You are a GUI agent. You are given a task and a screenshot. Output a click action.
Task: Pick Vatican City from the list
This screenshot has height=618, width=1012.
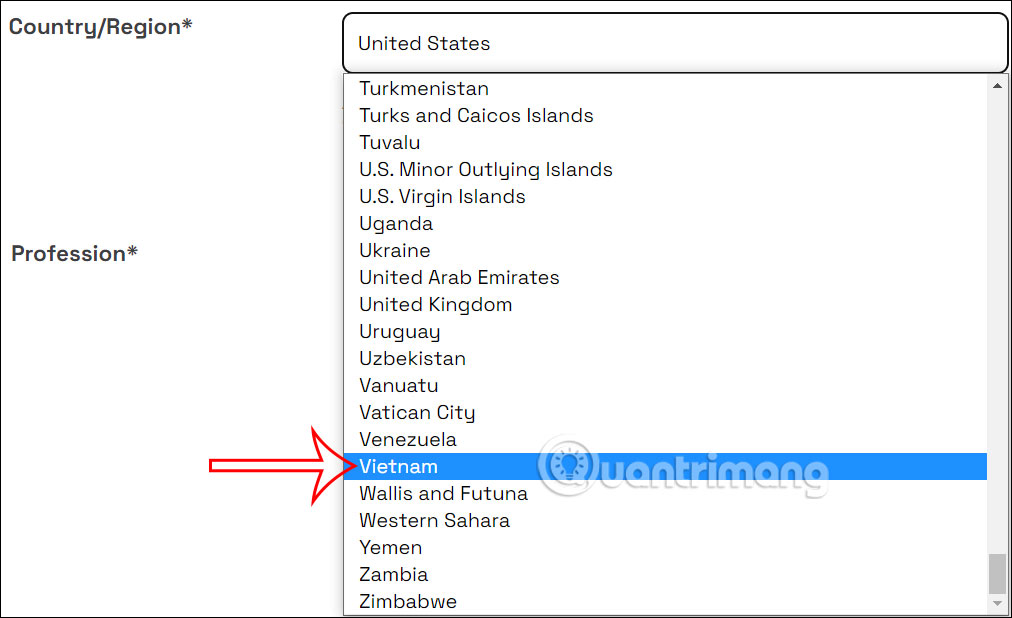tap(417, 413)
